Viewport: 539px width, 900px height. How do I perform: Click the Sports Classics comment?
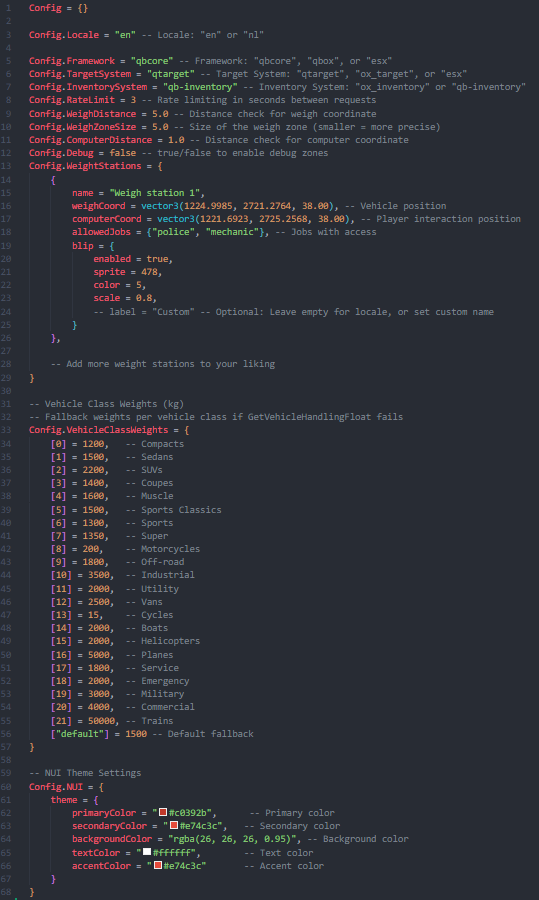pyautogui.click(x=173, y=510)
